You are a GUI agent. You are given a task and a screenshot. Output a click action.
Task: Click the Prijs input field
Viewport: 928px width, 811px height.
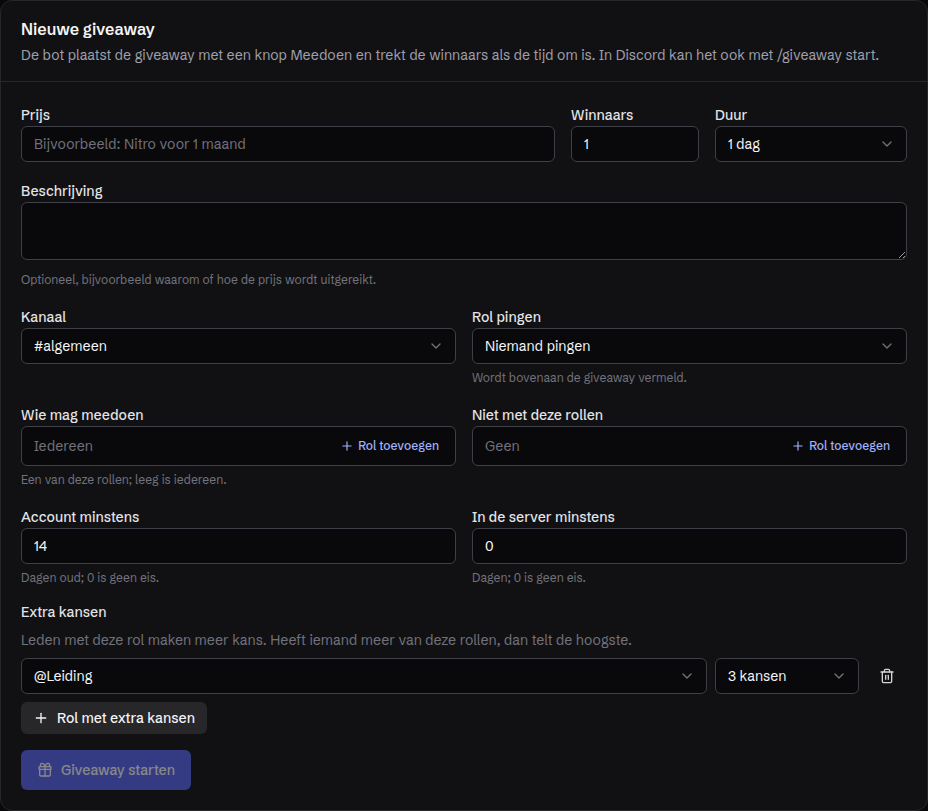288,144
